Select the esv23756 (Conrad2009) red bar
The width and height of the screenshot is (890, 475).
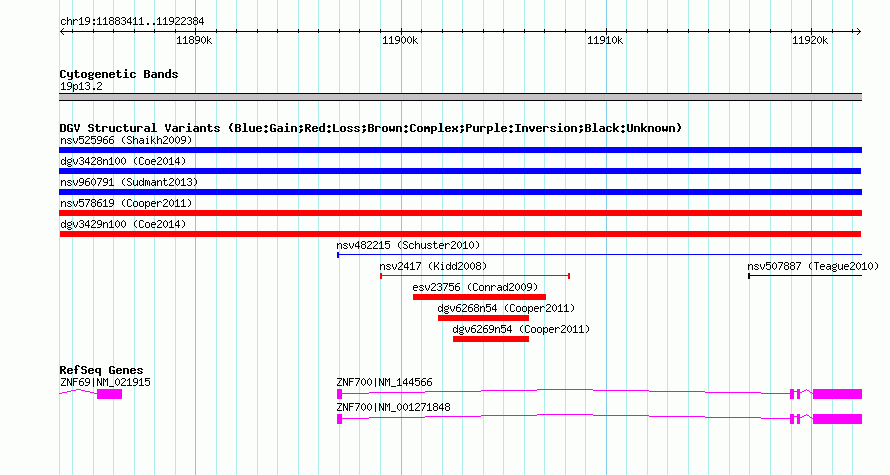pyautogui.click(x=480, y=297)
